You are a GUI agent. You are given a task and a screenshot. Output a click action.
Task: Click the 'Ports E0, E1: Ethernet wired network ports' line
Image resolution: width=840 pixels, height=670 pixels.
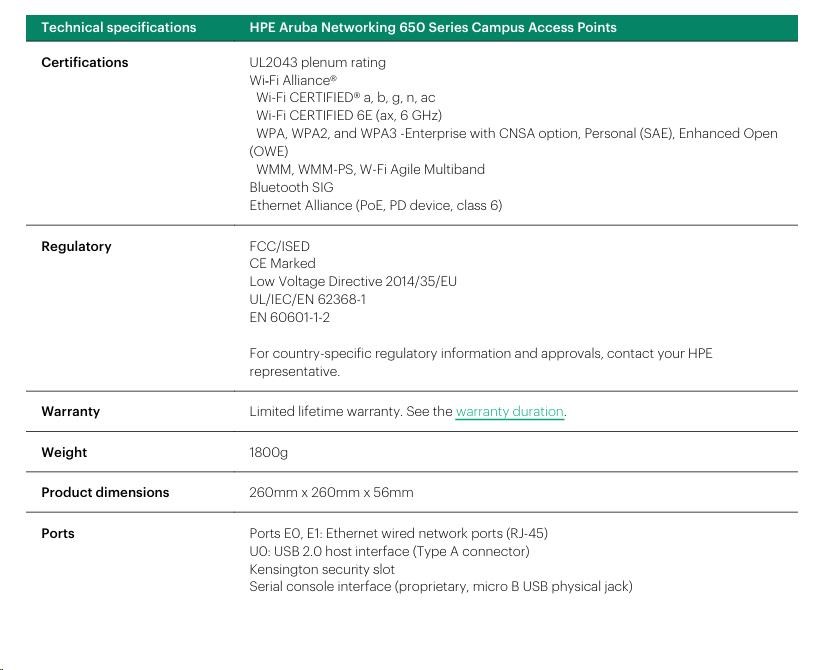[x=398, y=533]
